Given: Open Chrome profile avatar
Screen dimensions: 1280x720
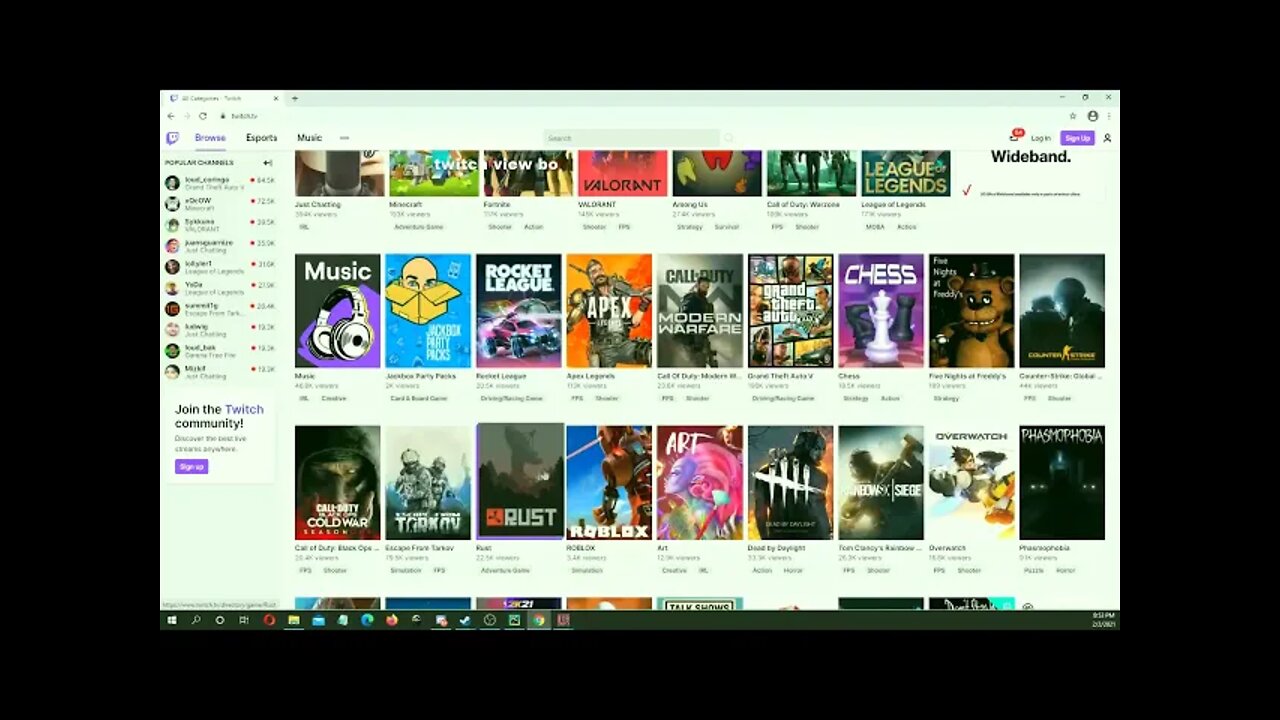Looking at the screenshot, I should click(x=1092, y=116).
